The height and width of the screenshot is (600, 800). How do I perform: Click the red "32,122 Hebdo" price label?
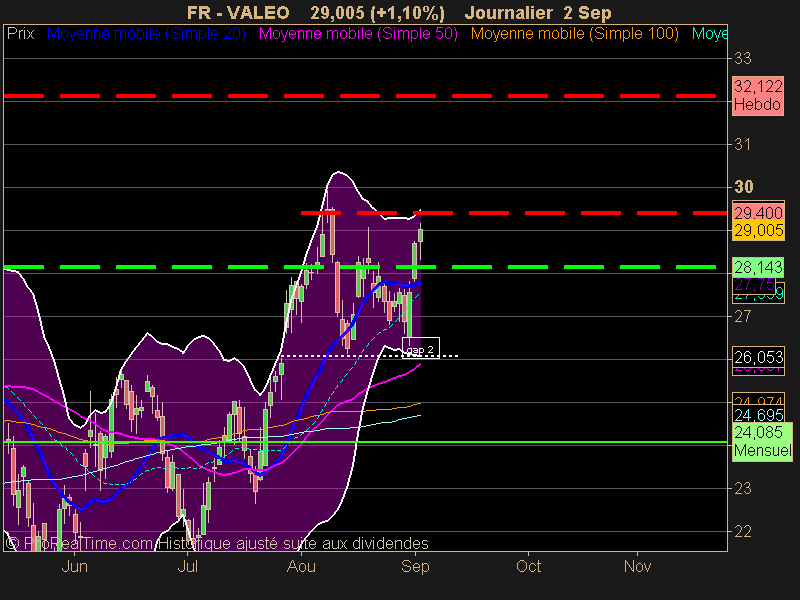[x=758, y=95]
